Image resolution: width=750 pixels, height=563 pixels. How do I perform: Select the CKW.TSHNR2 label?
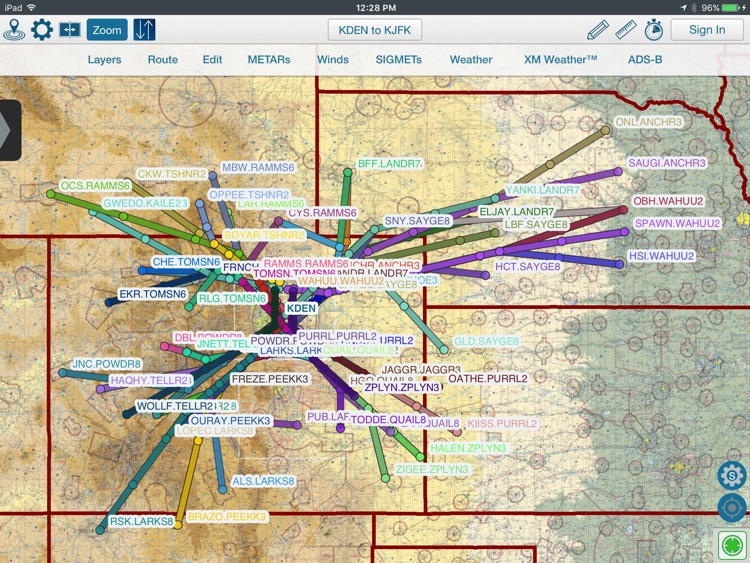pos(172,174)
